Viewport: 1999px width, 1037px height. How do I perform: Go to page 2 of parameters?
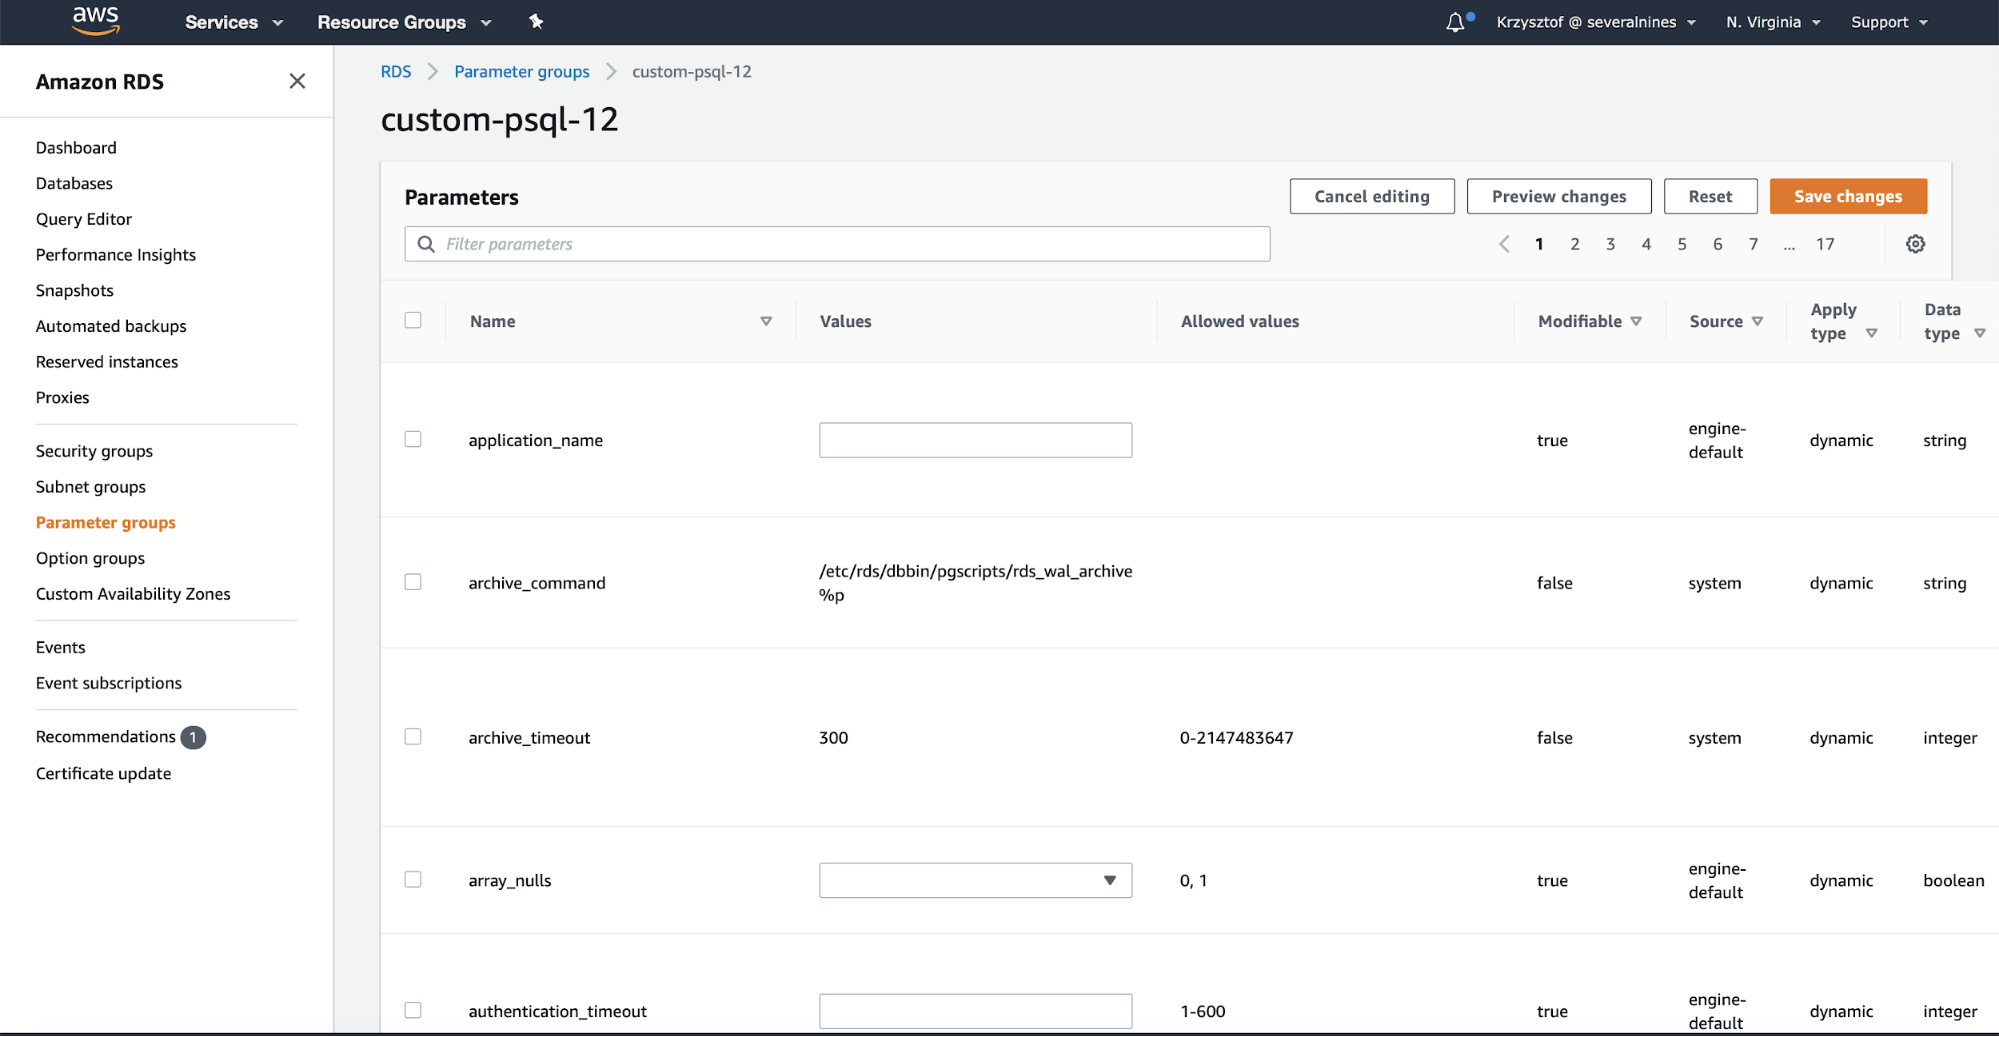pyautogui.click(x=1574, y=244)
